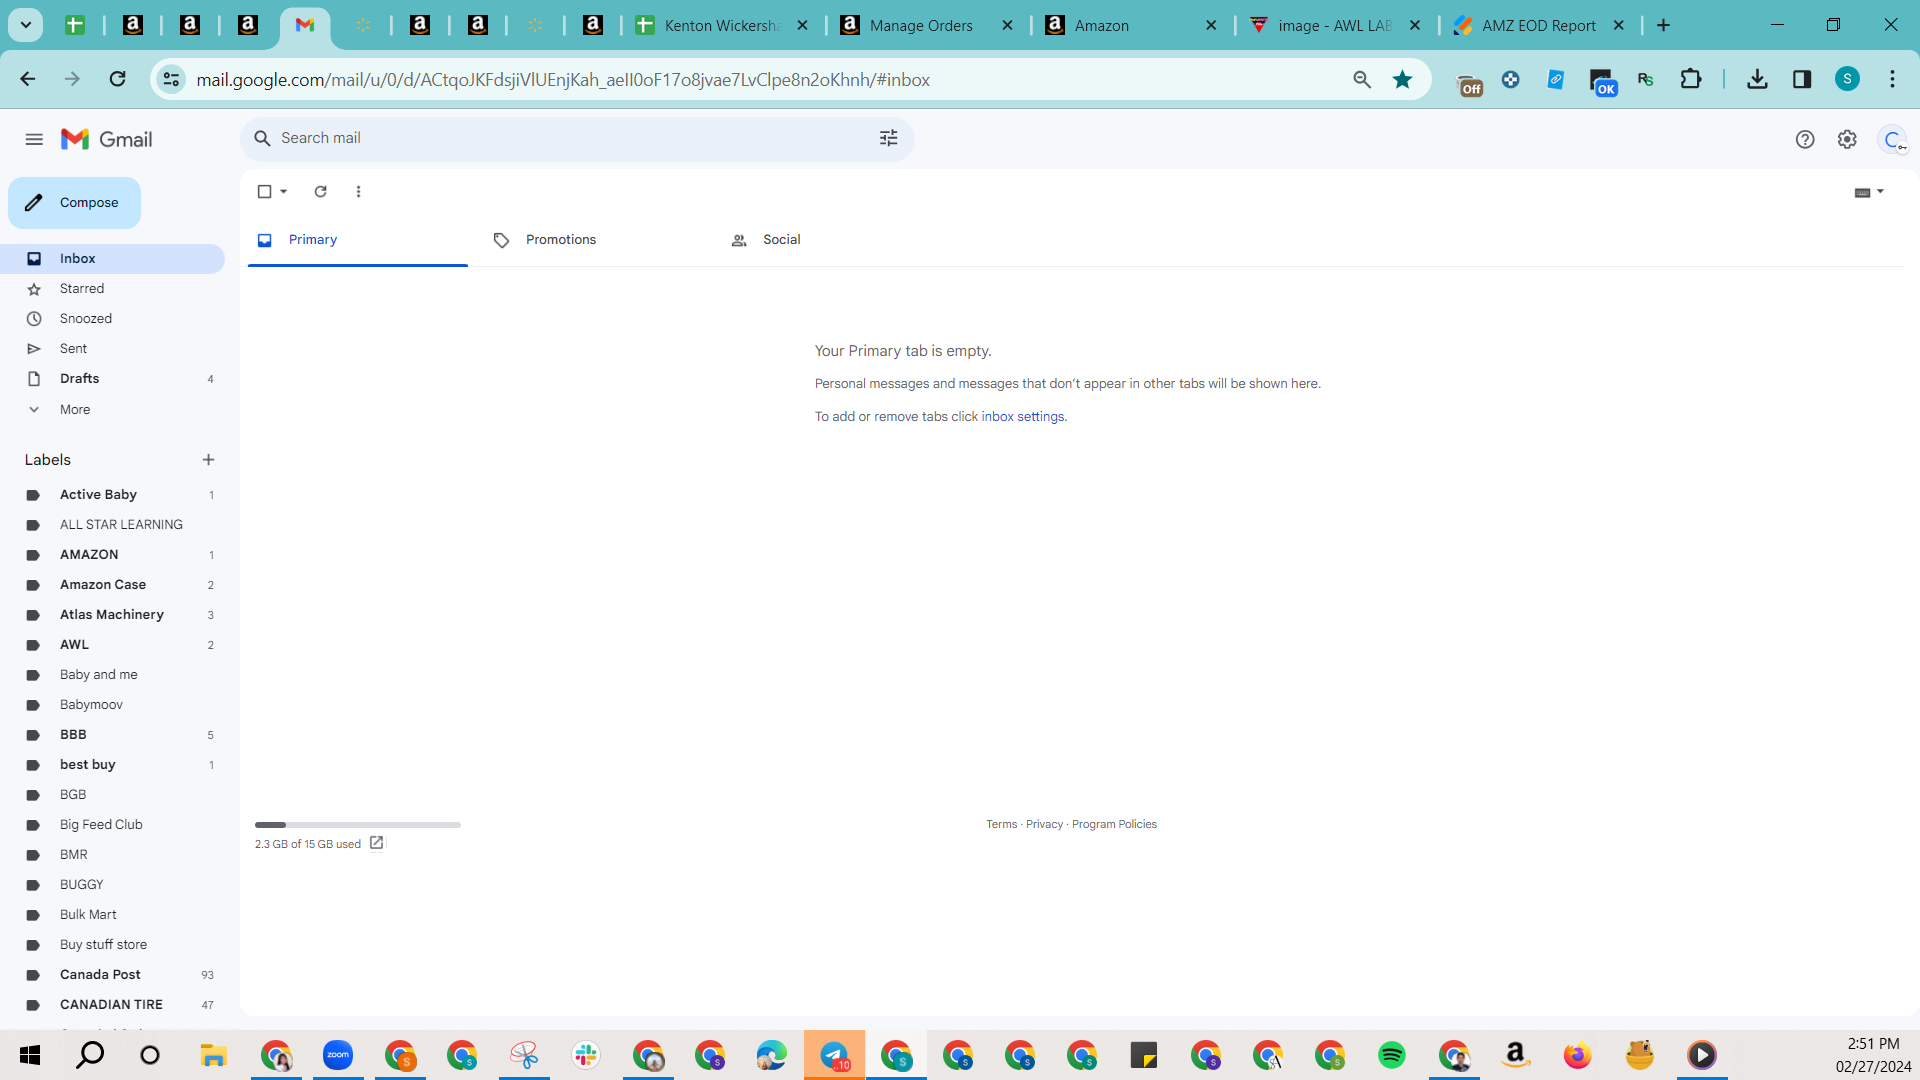Open the Extensions puzzle icon
This screenshot has height=1080, width=1920.
[1690, 79]
